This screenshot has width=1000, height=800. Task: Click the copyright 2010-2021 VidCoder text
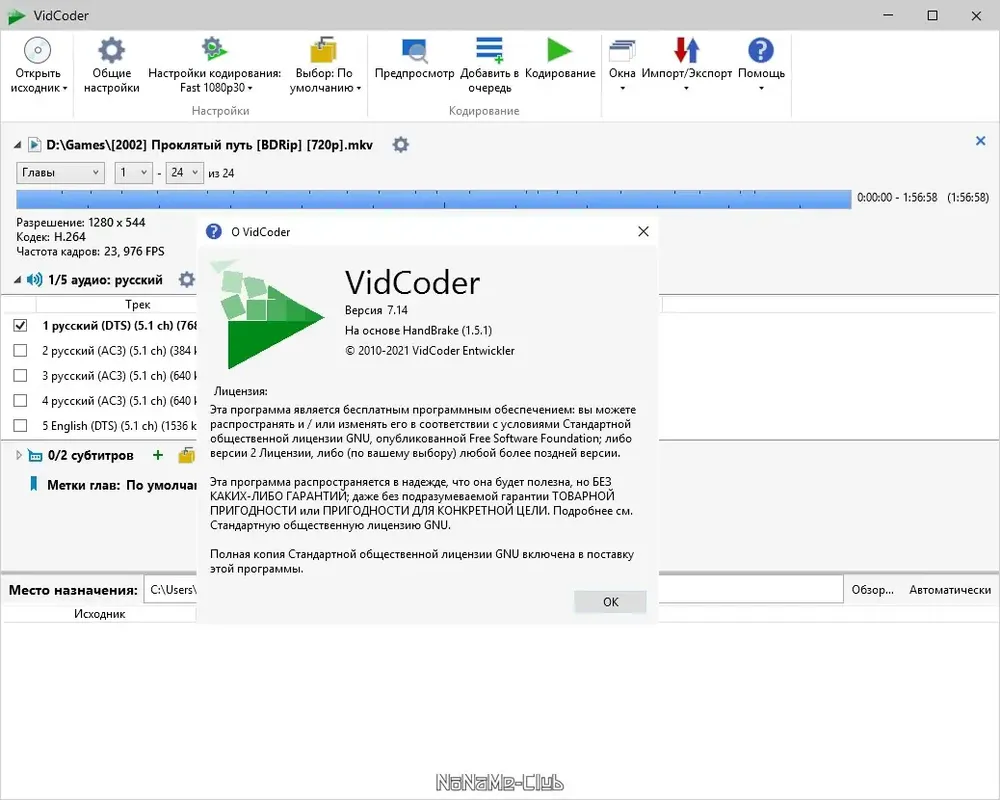coord(430,350)
